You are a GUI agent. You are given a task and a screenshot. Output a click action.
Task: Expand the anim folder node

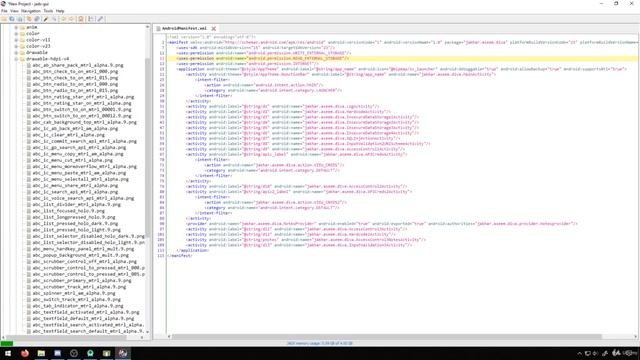[x=16, y=27]
